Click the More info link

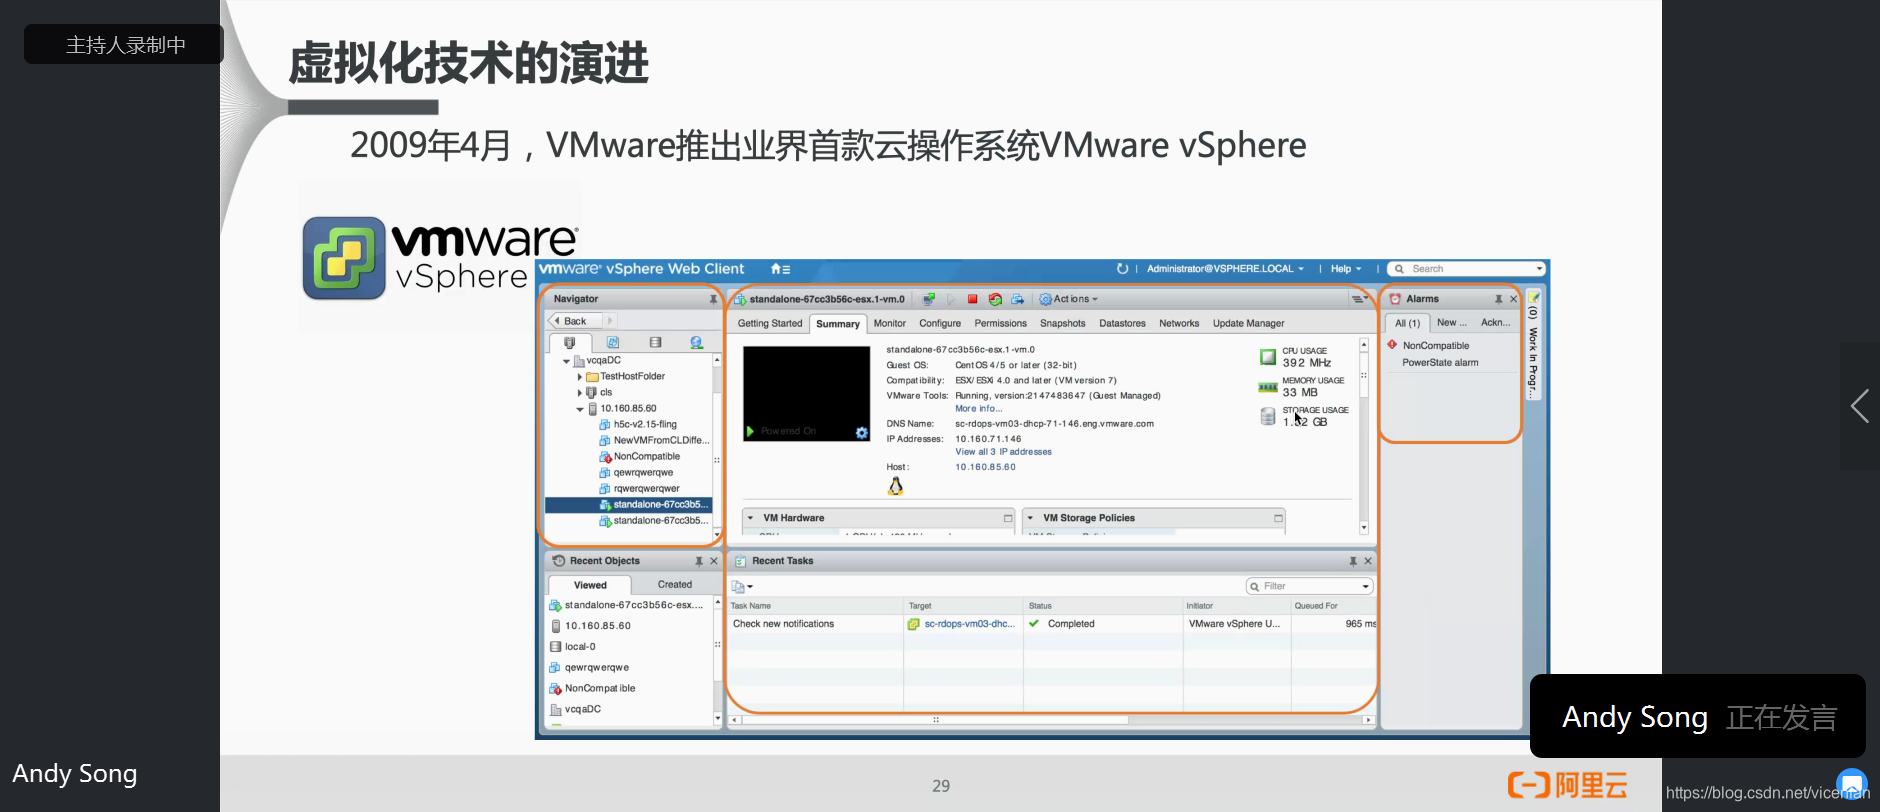click(978, 408)
